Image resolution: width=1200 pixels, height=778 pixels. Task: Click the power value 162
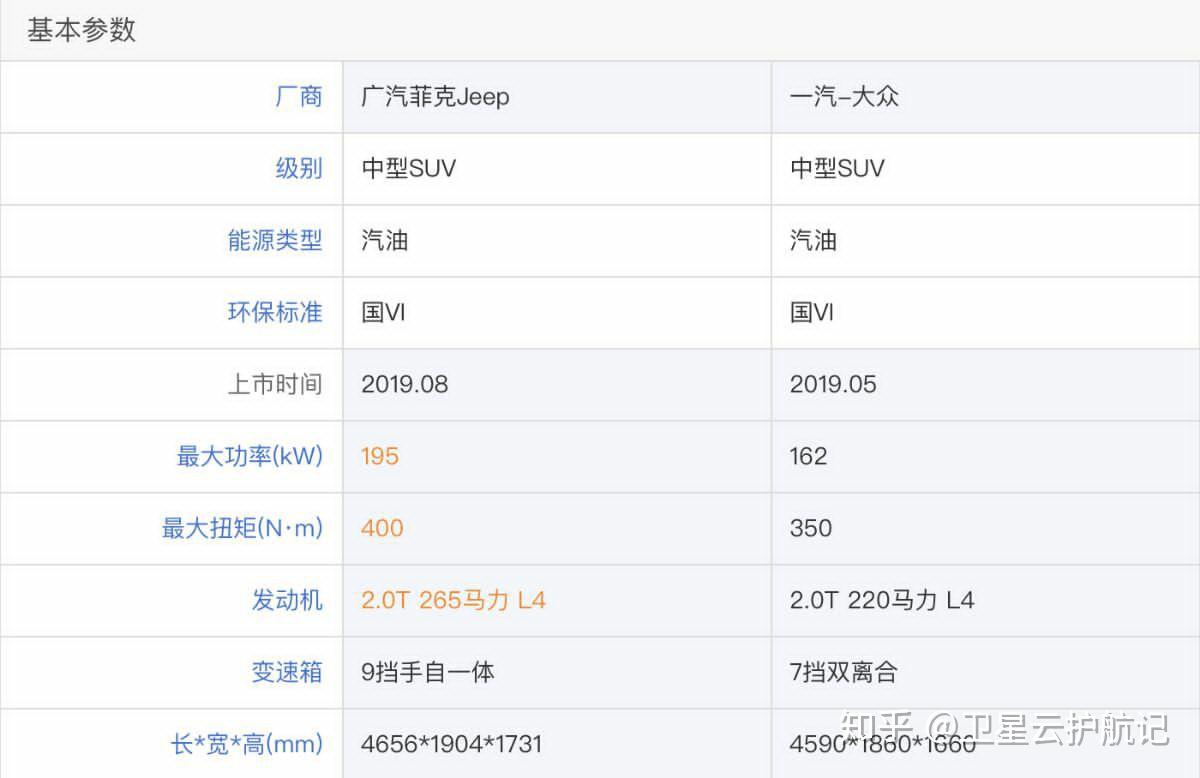(x=808, y=457)
